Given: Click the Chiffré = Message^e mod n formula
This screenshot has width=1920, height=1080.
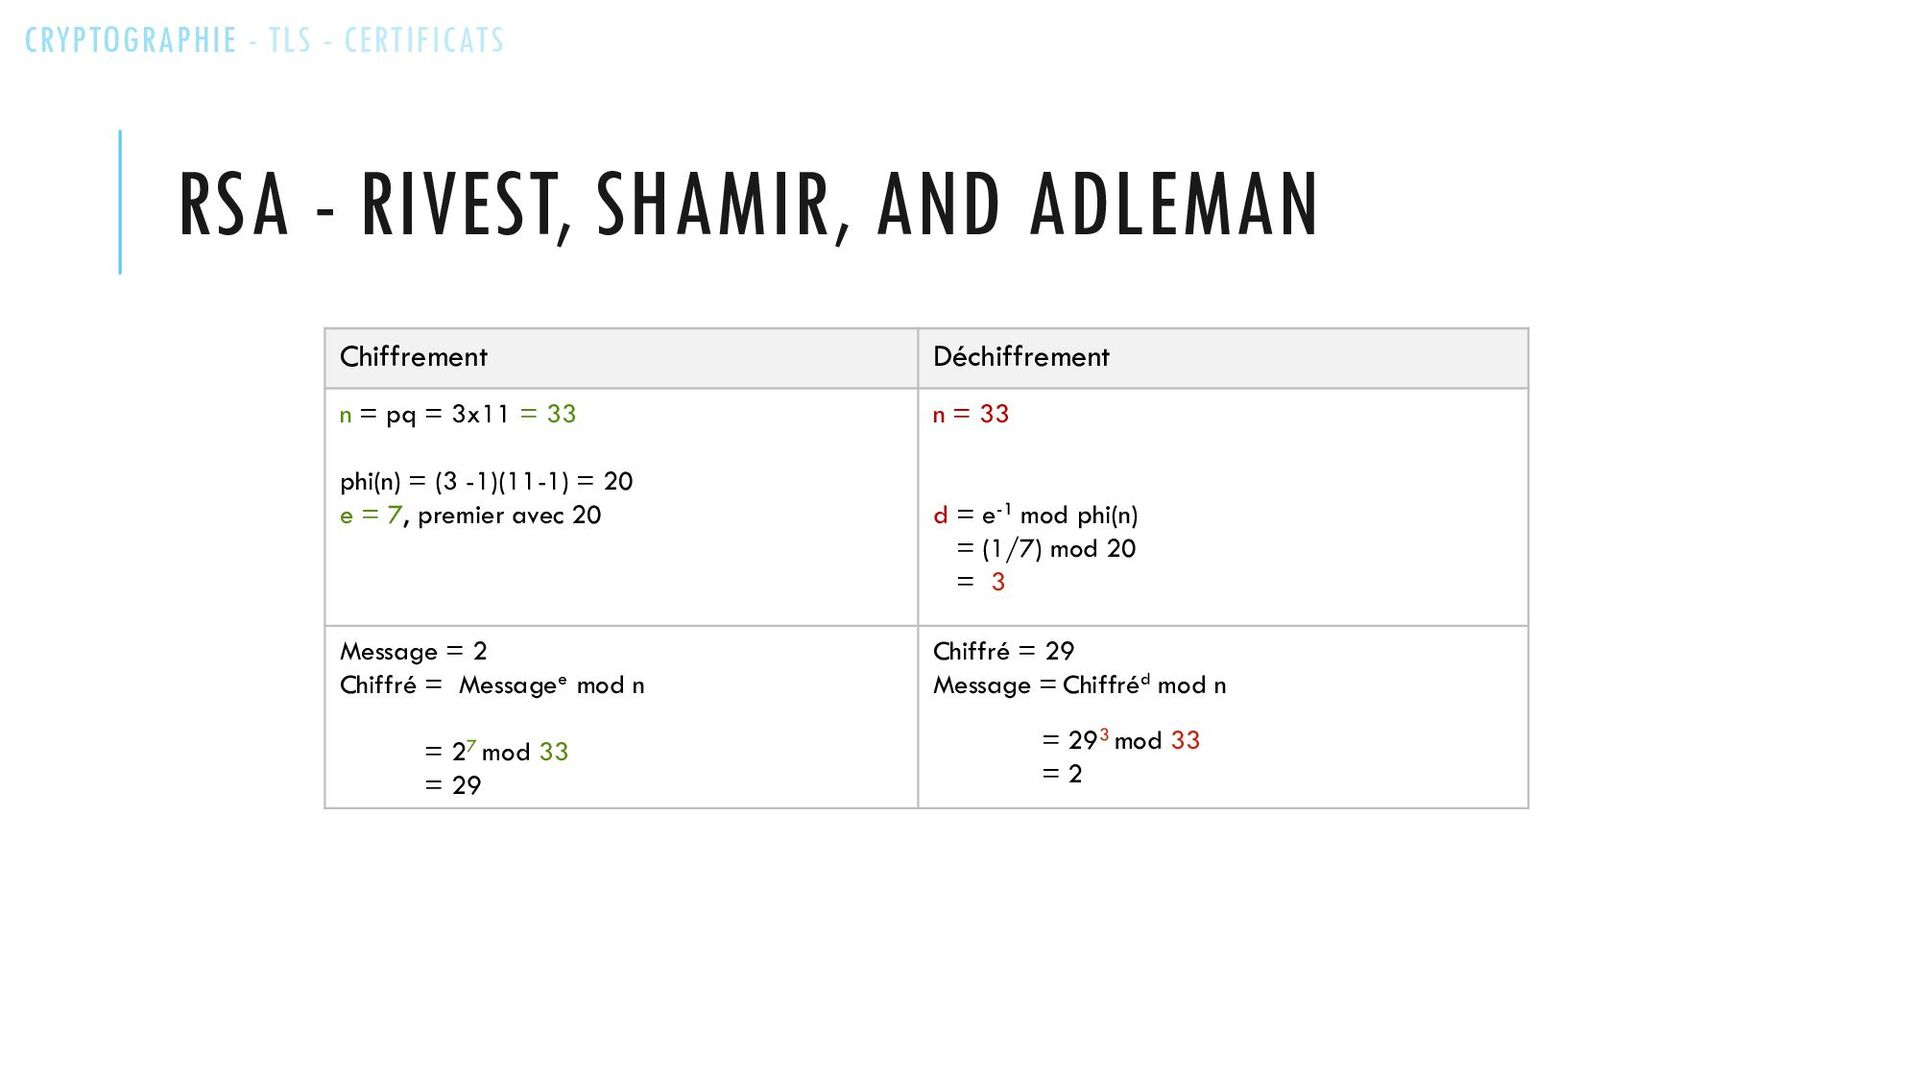Looking at the screenshot, I should (x=492, y=686).
